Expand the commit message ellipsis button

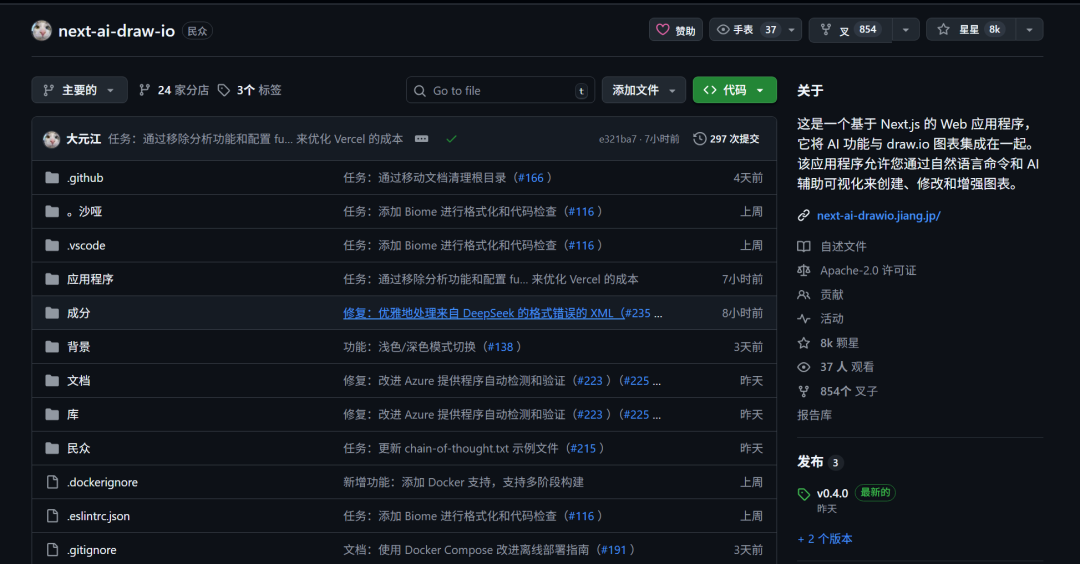pos(422,139)
